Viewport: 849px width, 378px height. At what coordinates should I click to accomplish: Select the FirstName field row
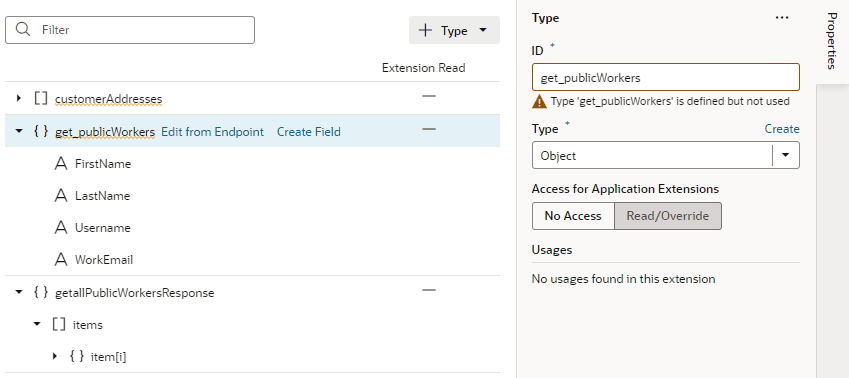252,164
